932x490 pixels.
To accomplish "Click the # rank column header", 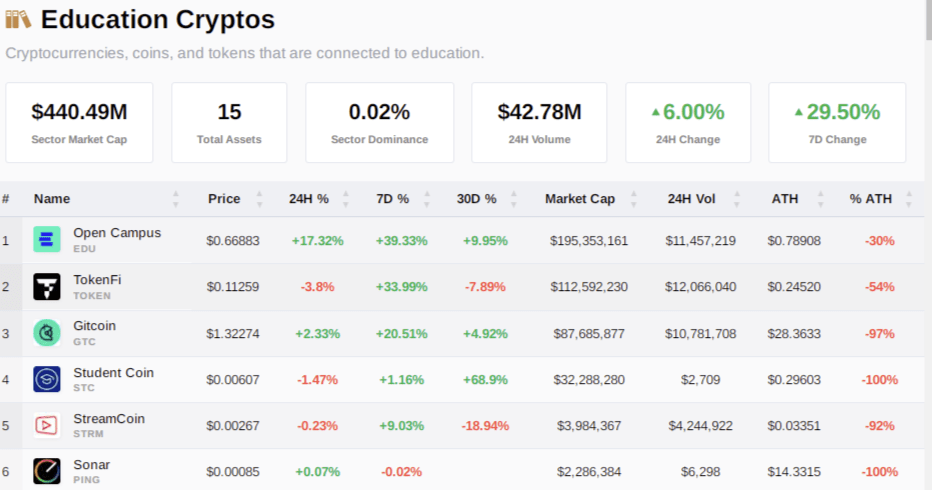I will click(x=5, y=199).
